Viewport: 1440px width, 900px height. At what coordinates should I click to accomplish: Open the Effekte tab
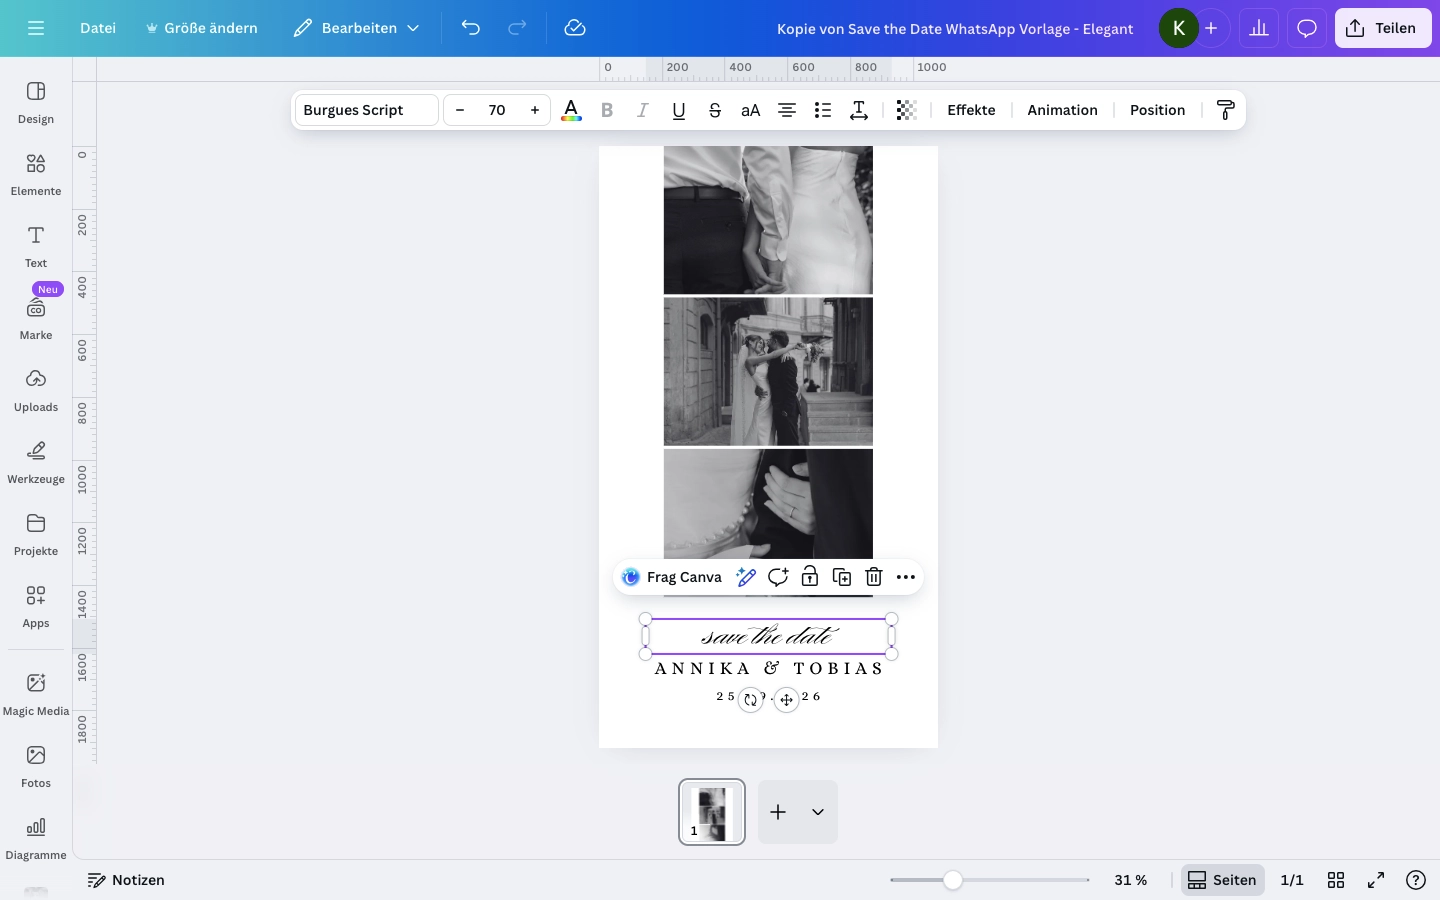point(971,110)
